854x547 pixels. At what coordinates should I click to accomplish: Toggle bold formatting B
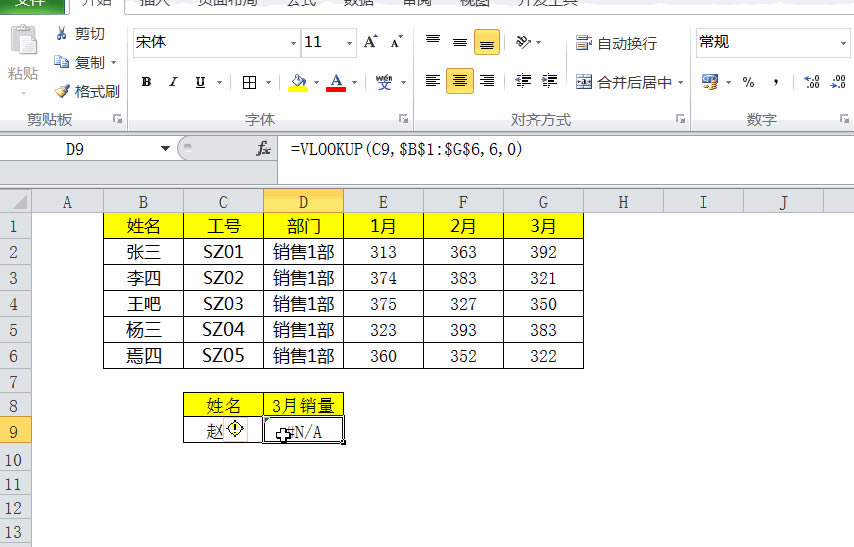[x=146, y=82]
